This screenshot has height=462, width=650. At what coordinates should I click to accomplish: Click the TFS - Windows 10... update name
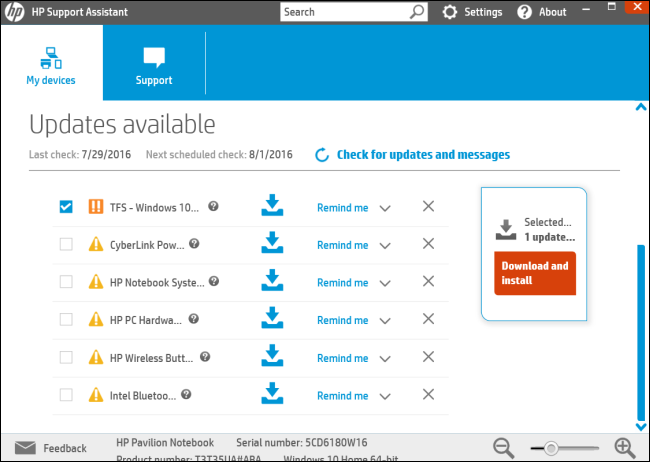tap(154, 207)
